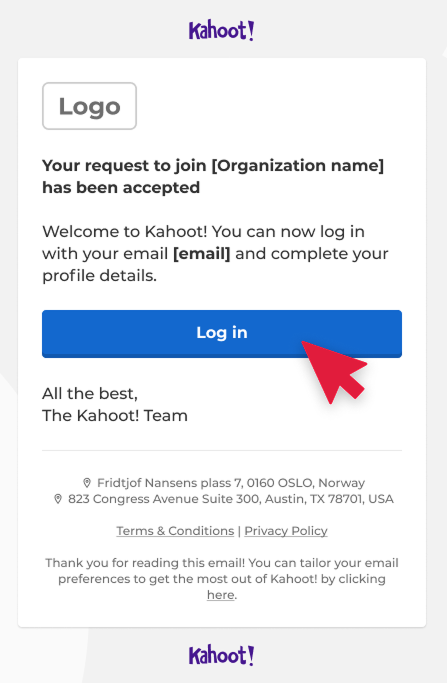Screen dimensions: 447x683
Task: Click the 'All the best,' closing line
Action: coord(90,394)
